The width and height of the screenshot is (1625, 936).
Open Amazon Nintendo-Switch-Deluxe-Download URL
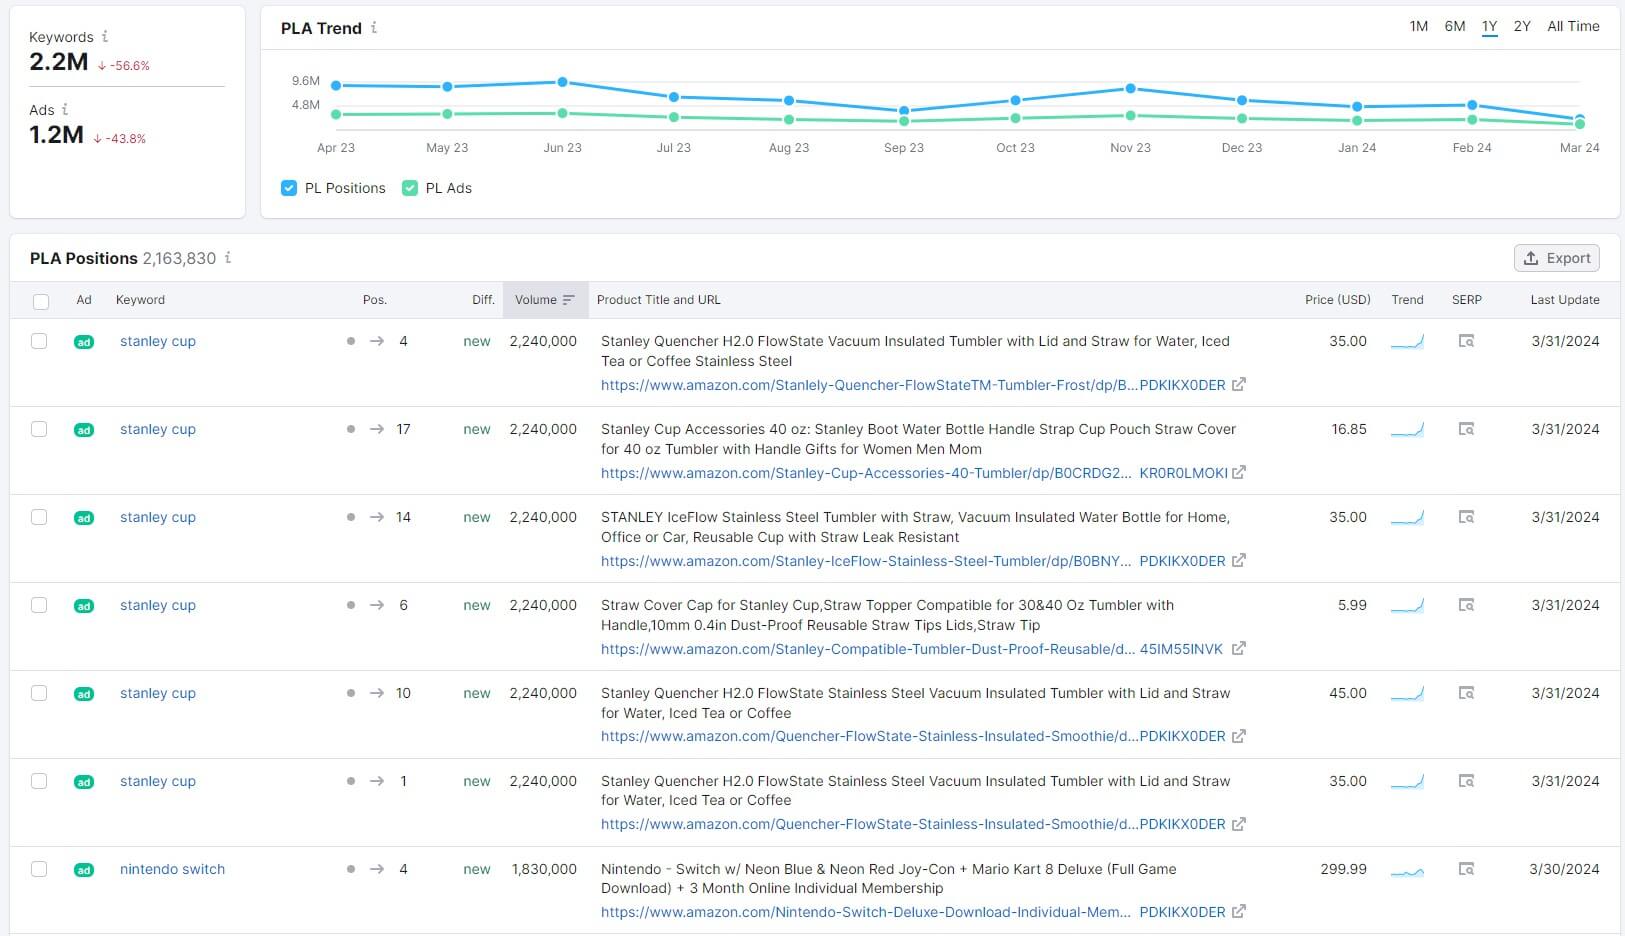[x=913, y=912]
